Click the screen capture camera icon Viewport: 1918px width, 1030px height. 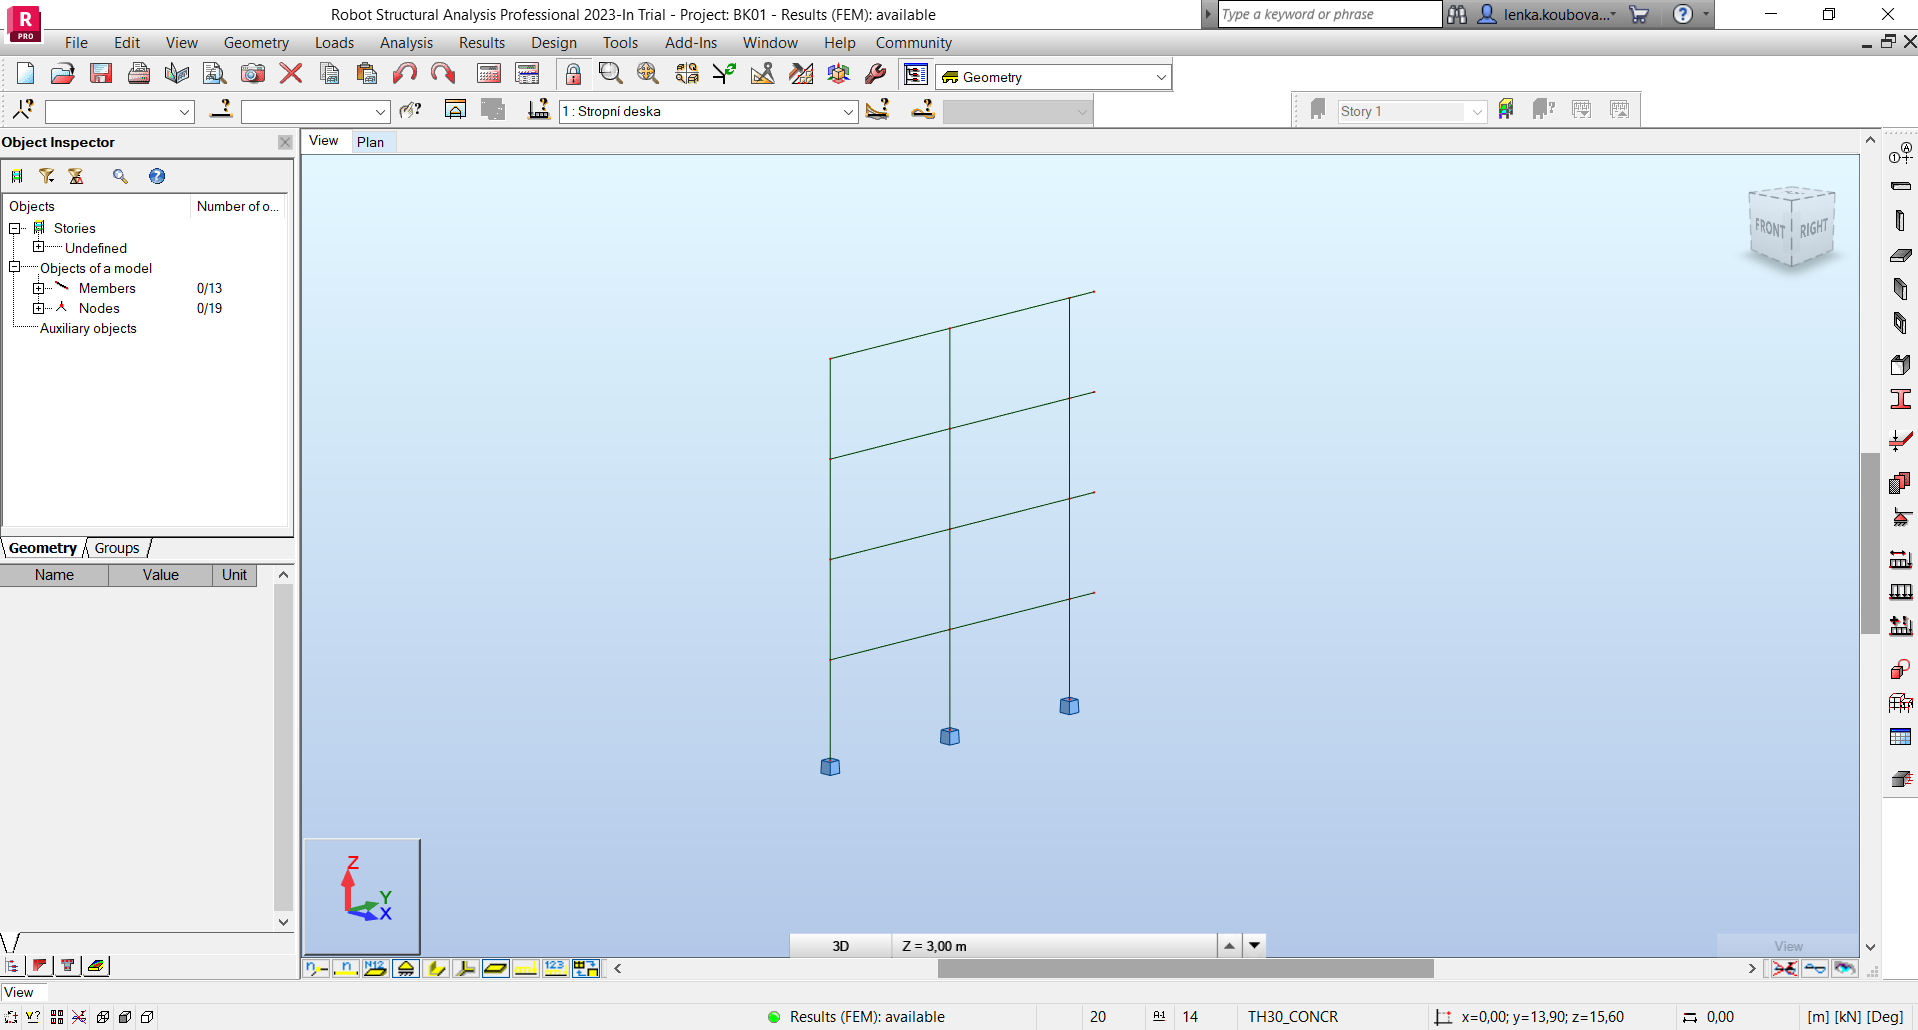(253, 73)
